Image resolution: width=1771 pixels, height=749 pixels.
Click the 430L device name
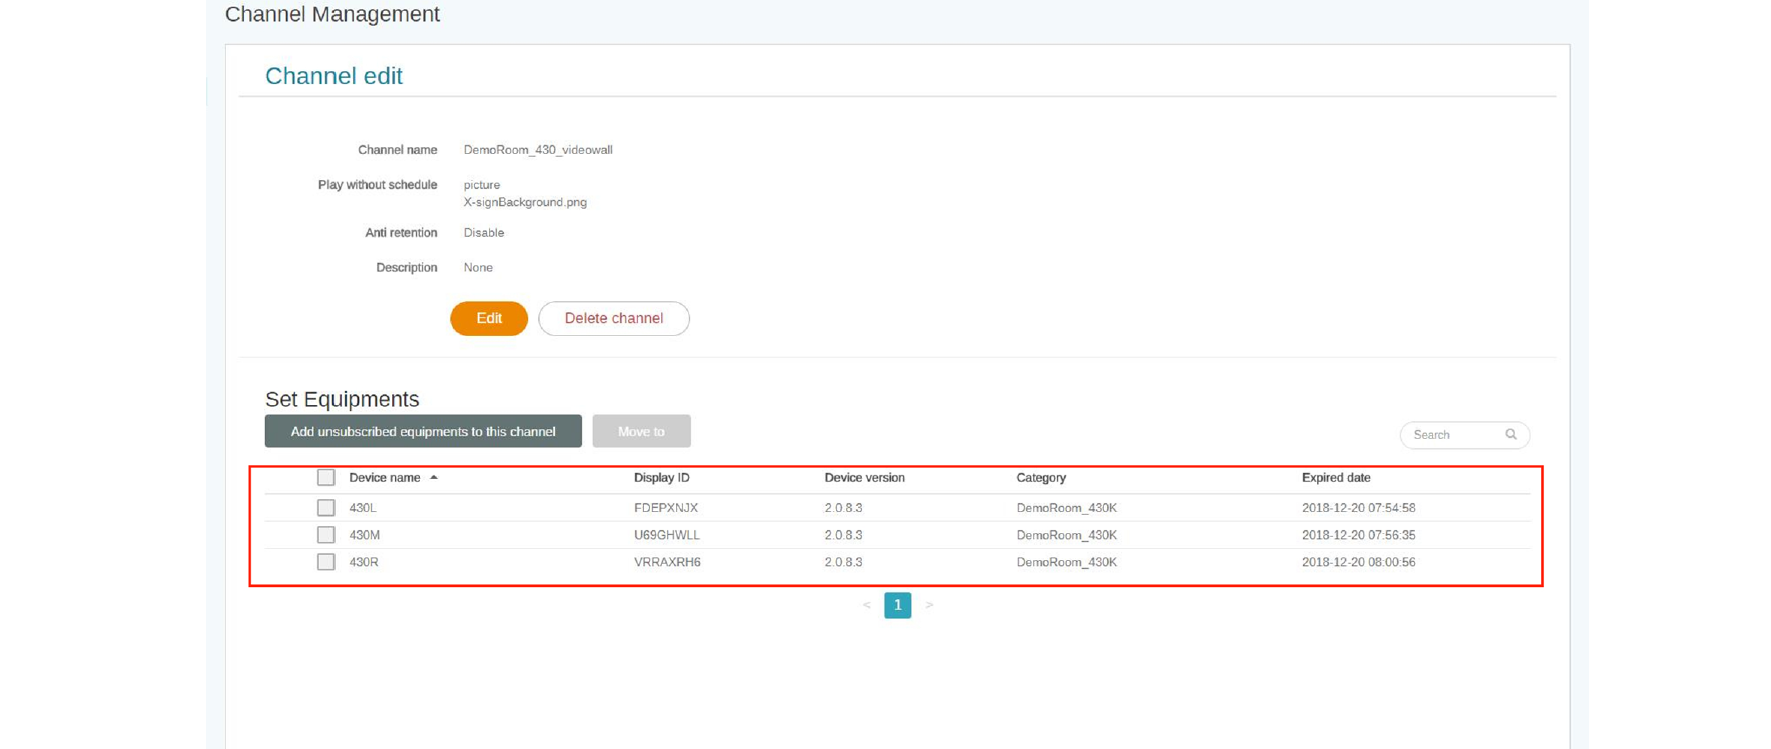[363, 508]
